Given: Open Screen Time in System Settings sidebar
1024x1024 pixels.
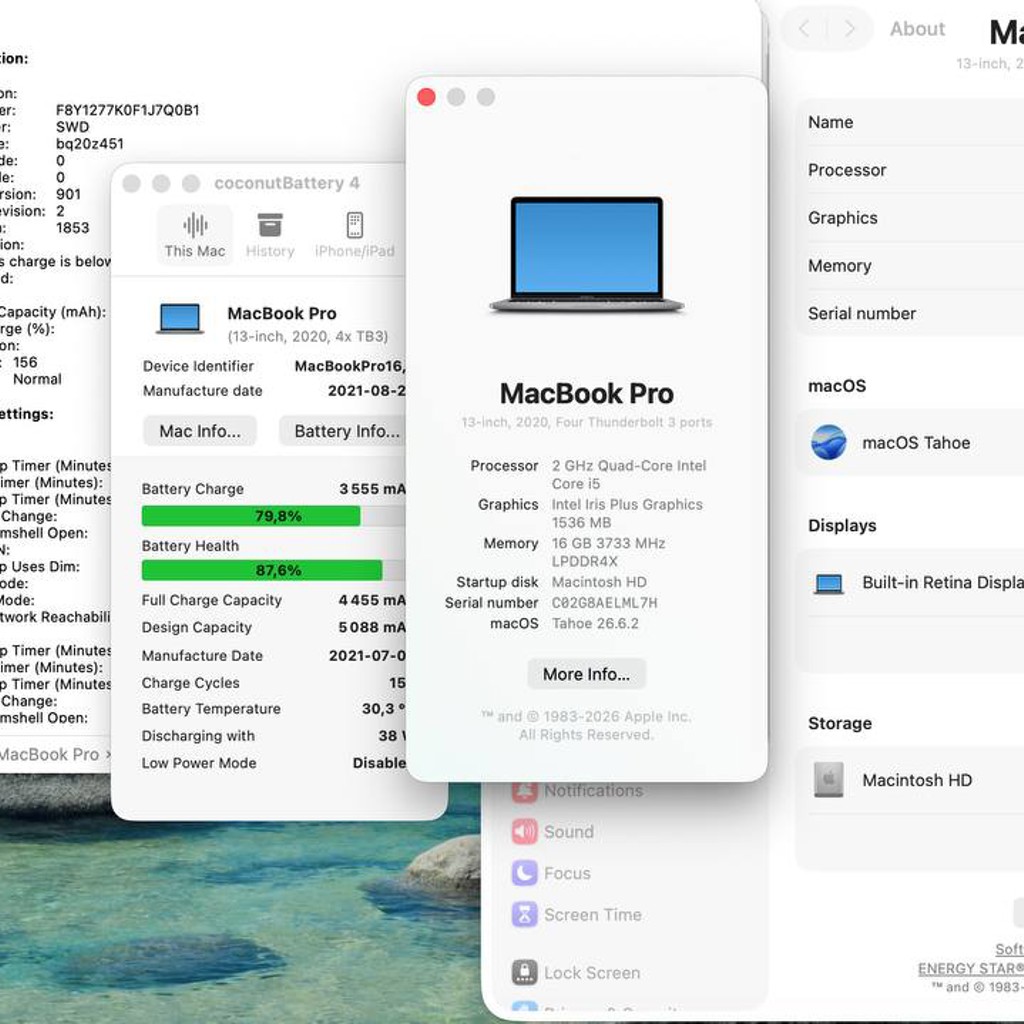Looking at the screenshot, I should [577, 915].
